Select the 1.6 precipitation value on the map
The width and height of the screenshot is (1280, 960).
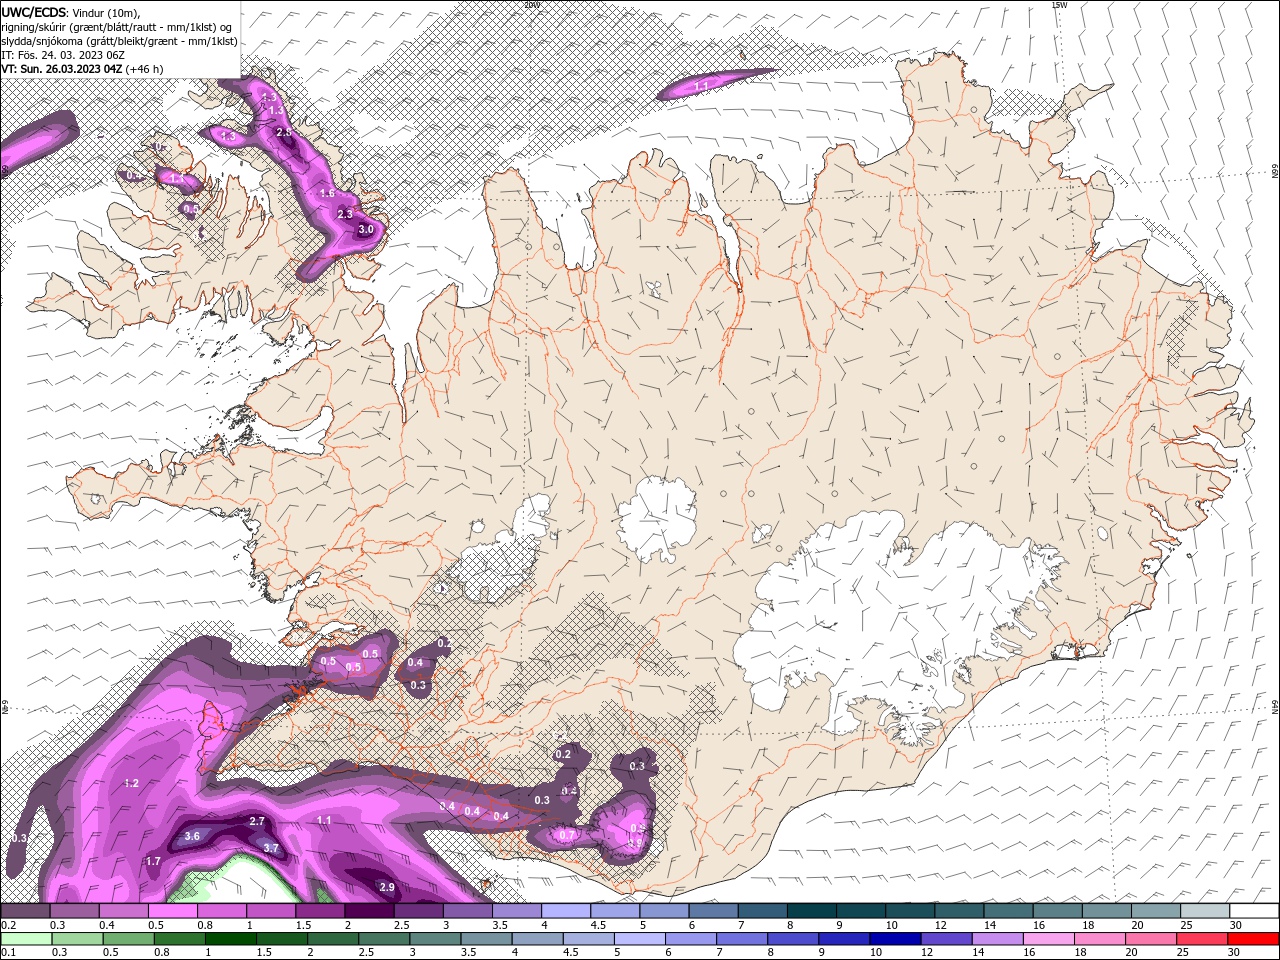[x=327, y=193]
